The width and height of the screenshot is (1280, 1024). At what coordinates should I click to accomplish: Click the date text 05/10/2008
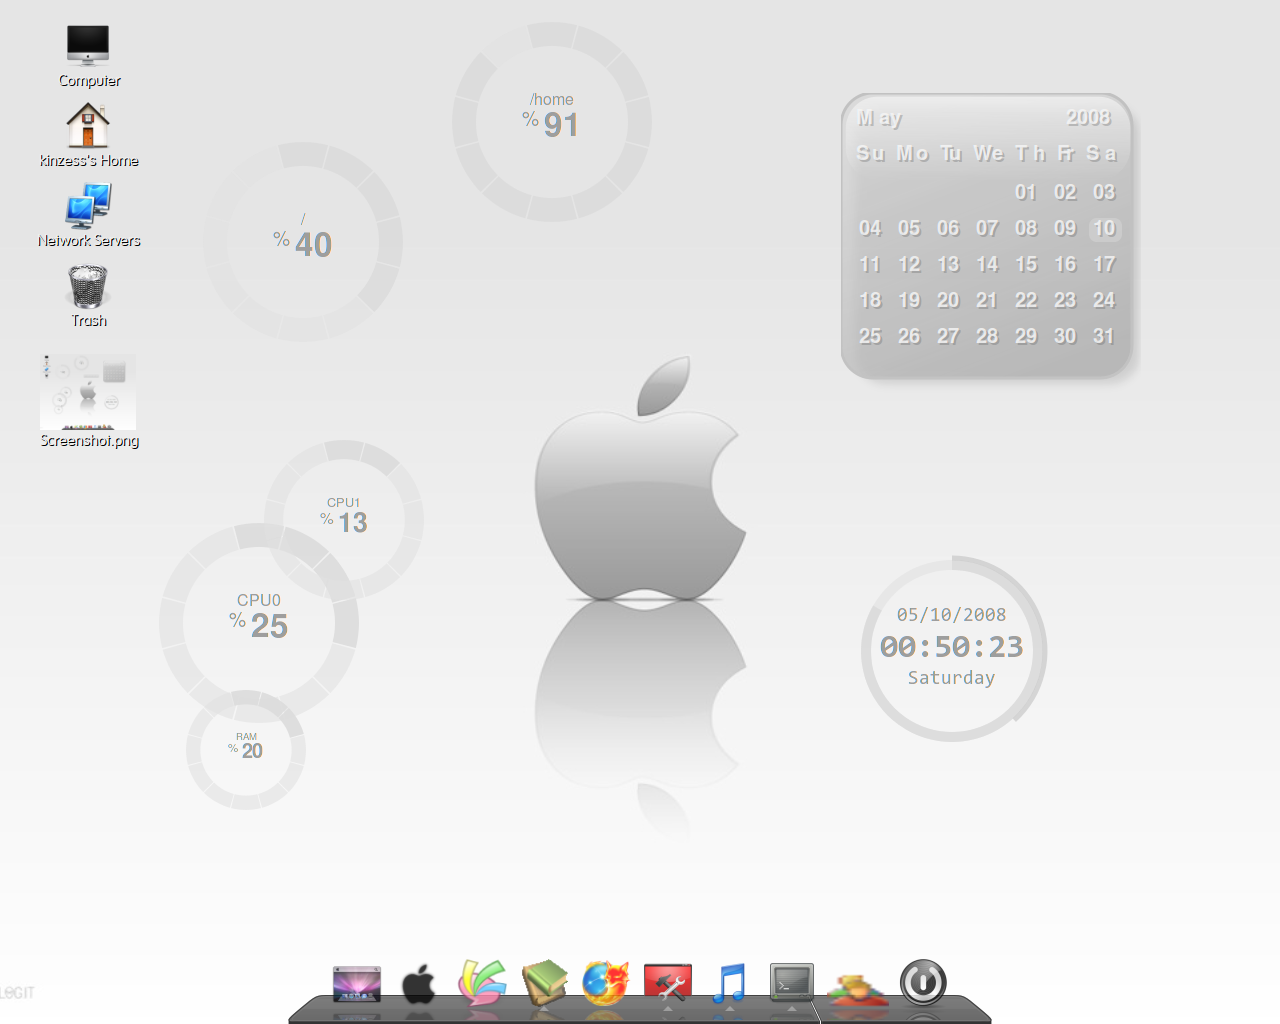pyautogui.click(x=951, y=615)
